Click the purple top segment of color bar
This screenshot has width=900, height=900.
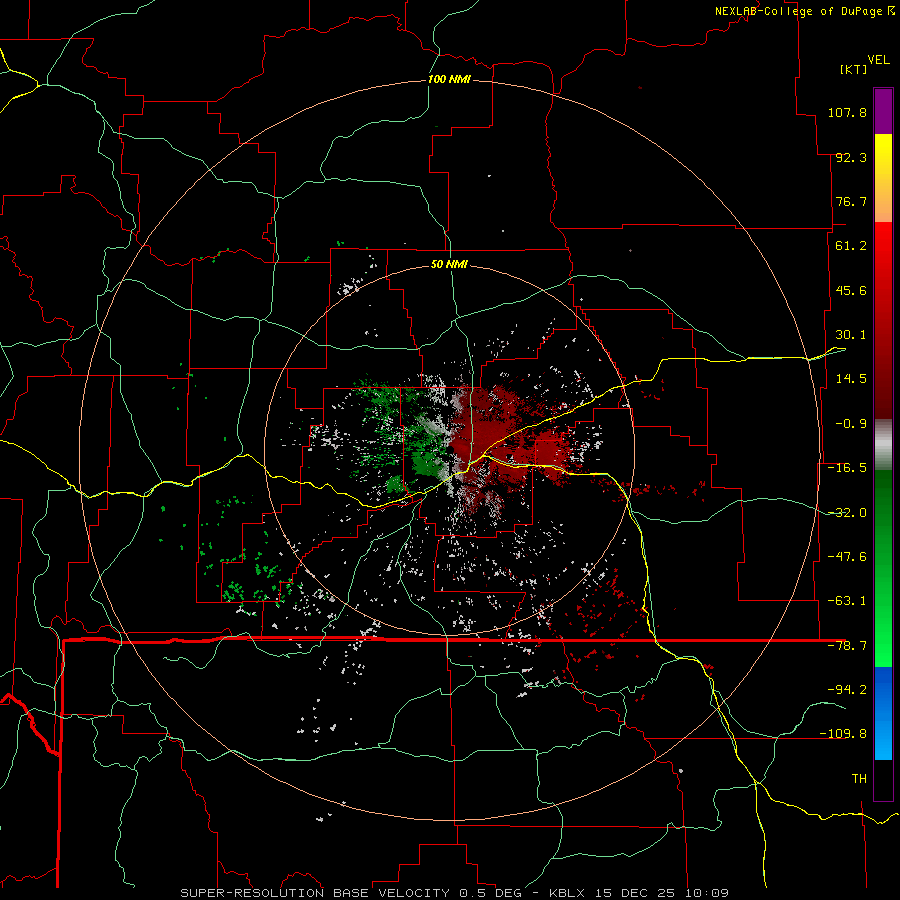tap(883, 112)
